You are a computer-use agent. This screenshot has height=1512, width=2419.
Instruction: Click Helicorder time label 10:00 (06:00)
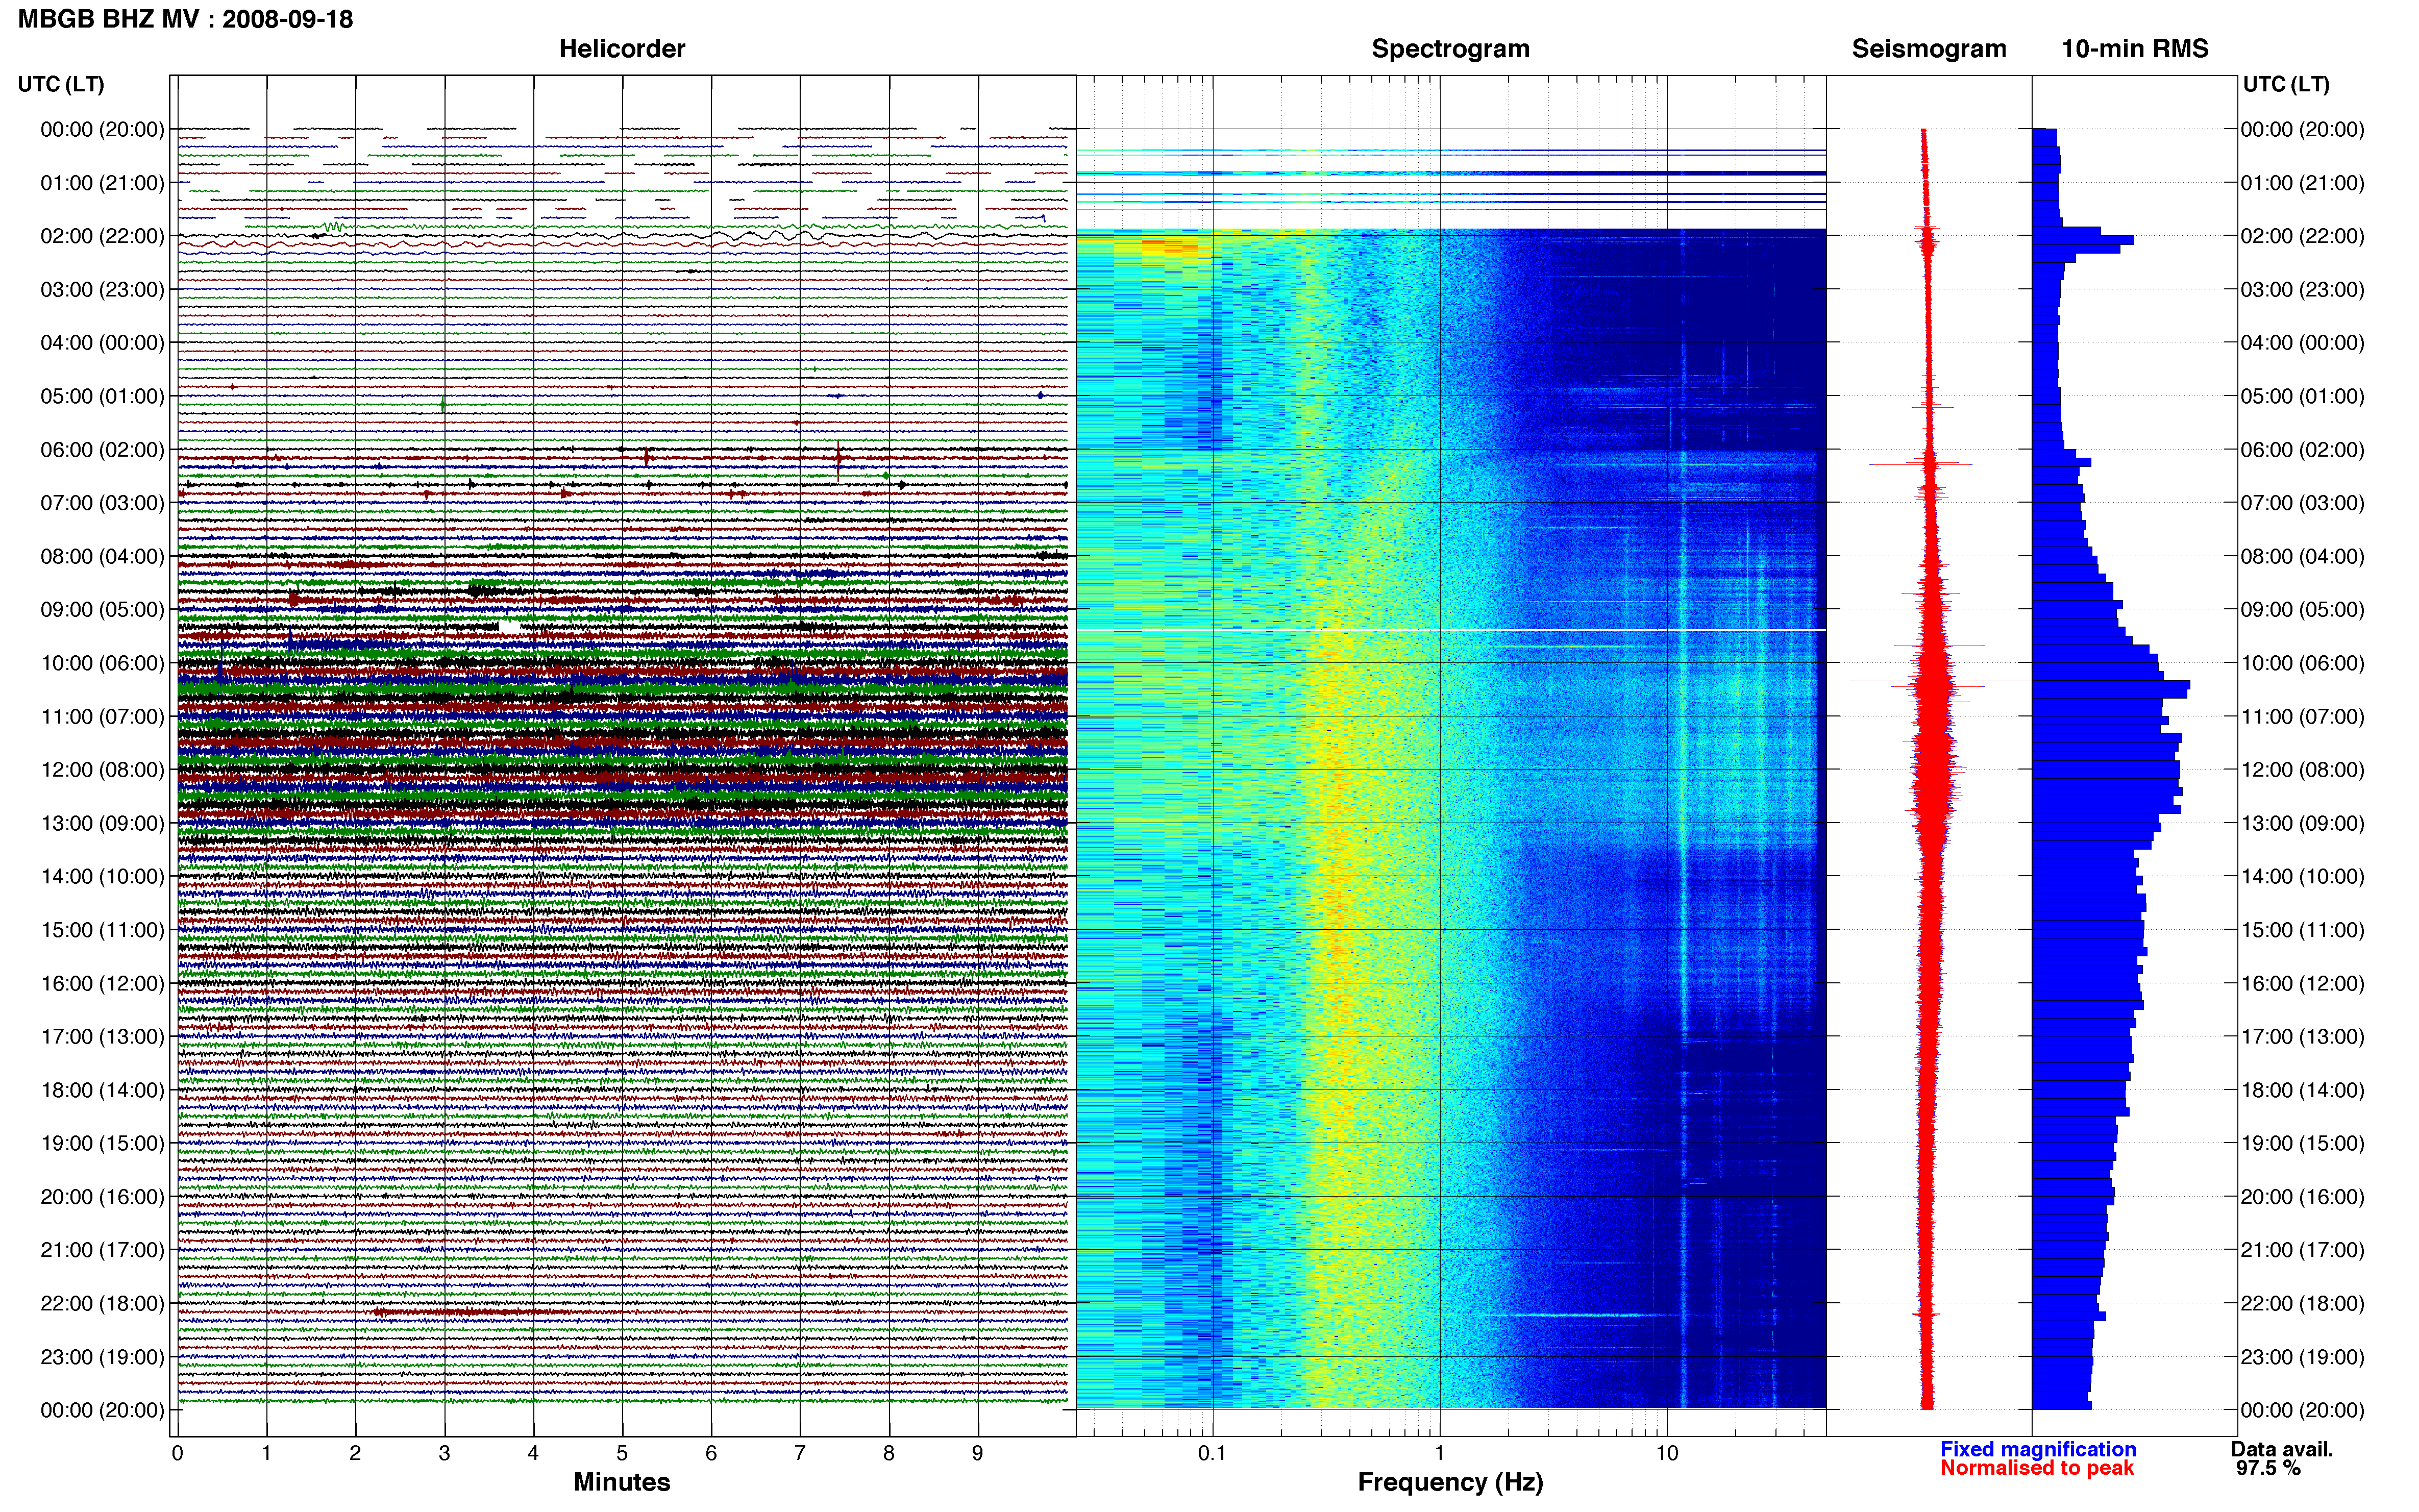[x=102, y=663]
